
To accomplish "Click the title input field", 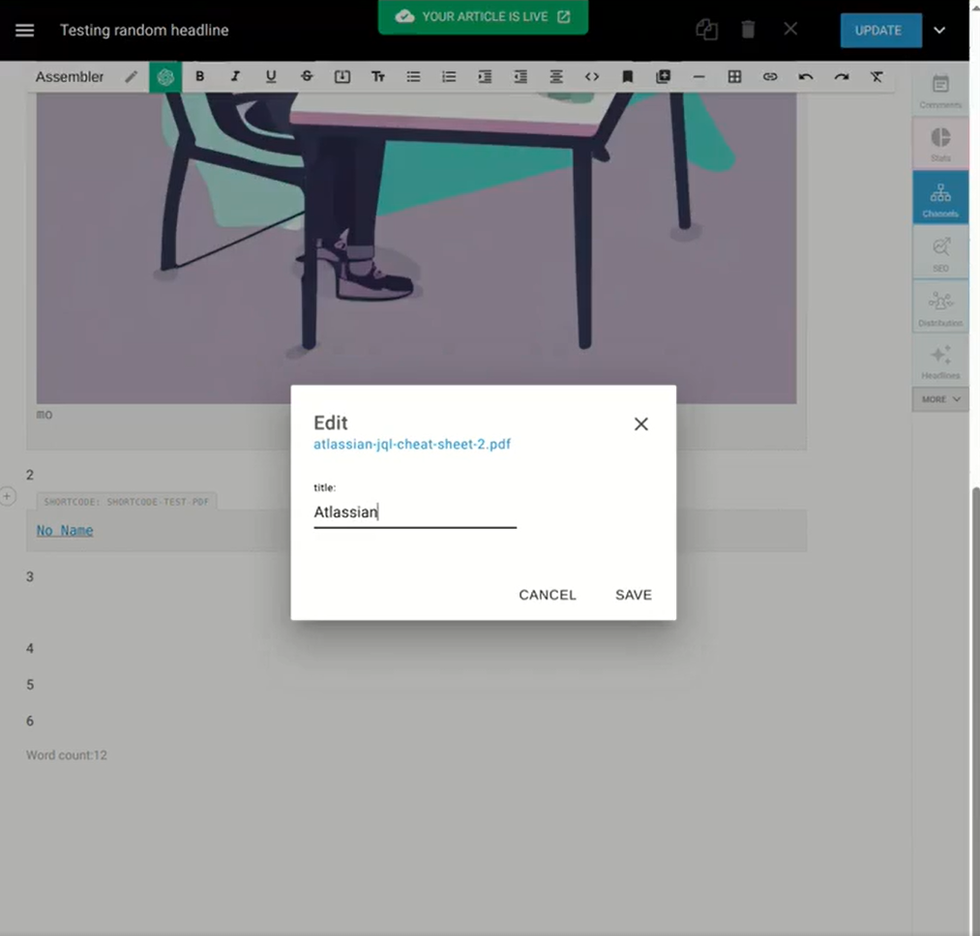I will tap(414, 512).
